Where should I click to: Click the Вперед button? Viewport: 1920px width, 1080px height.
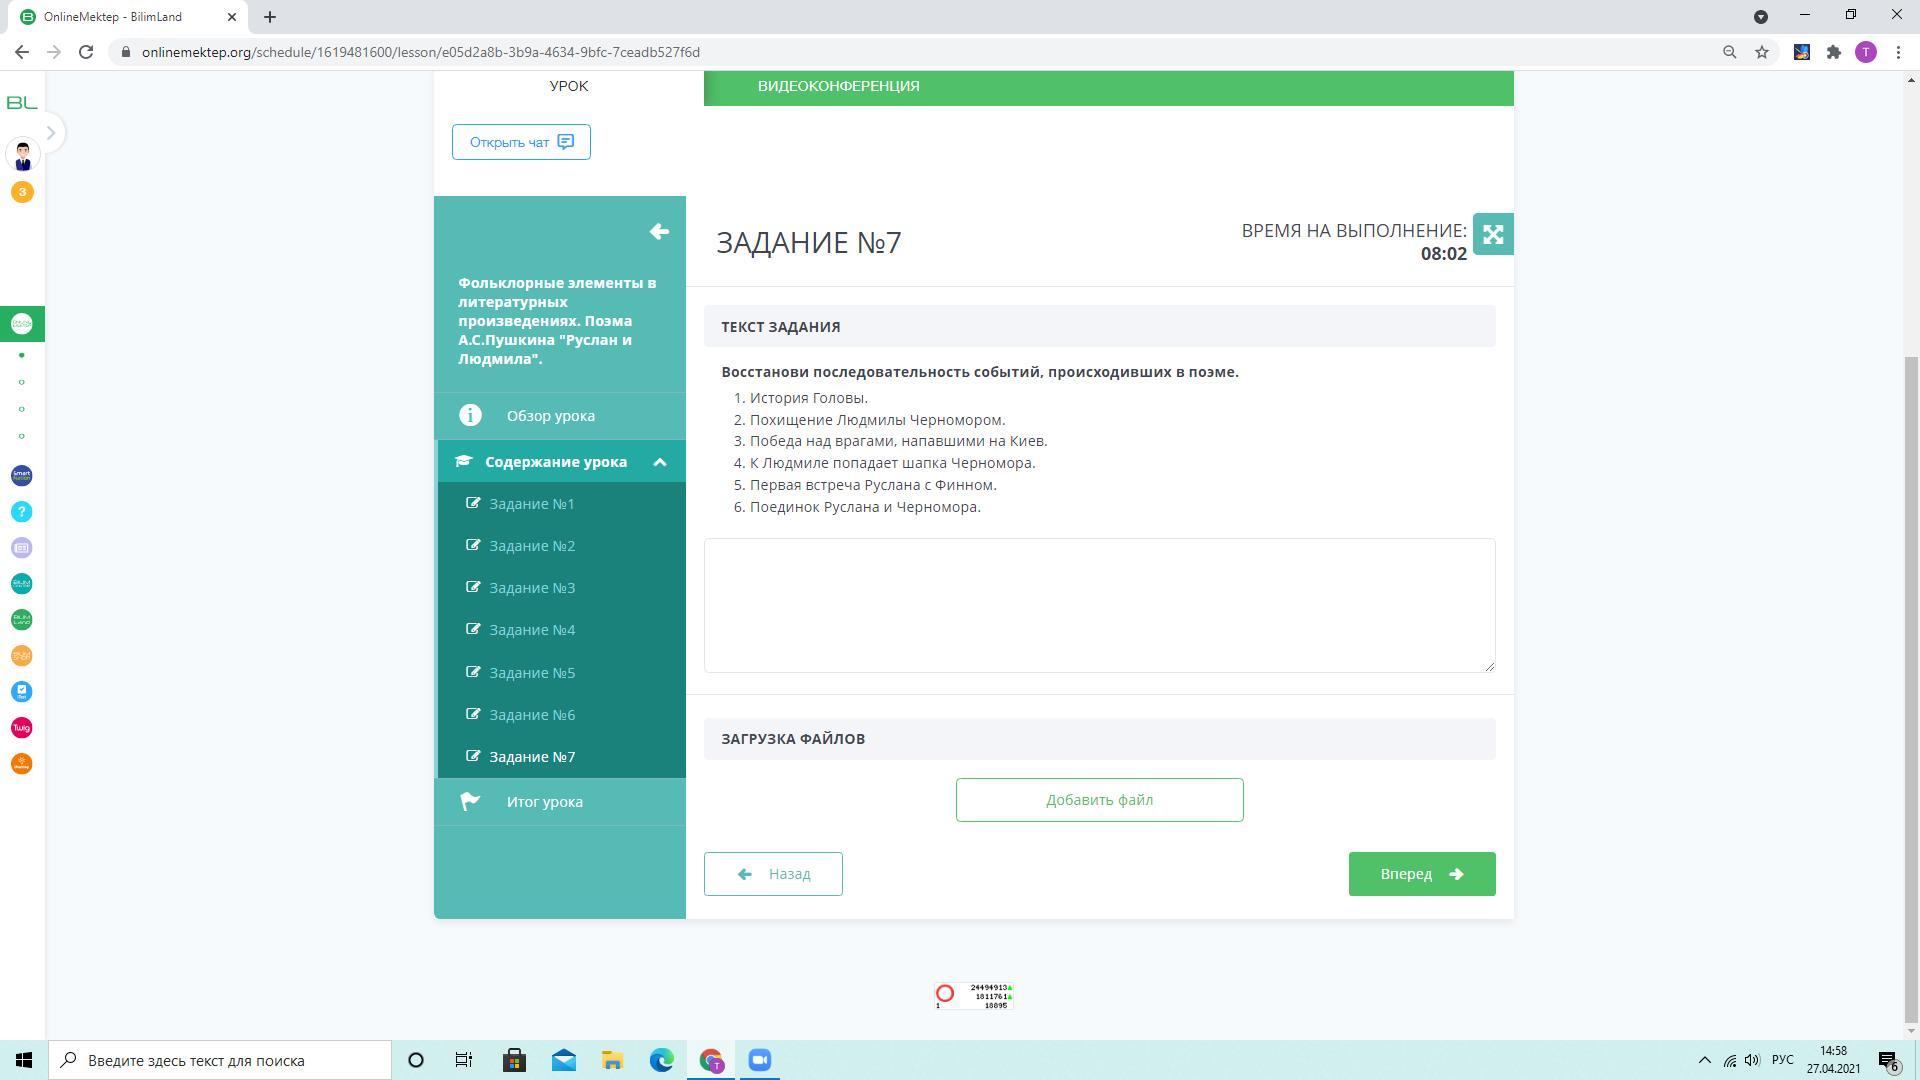[1421, 874]
